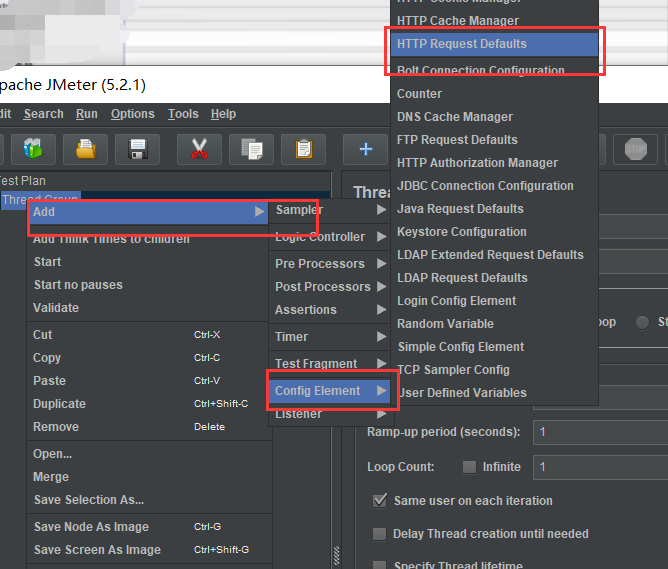Screen dimensions: 668x569
Task: Select the Test Plan tree node
Action: [23, 181]
